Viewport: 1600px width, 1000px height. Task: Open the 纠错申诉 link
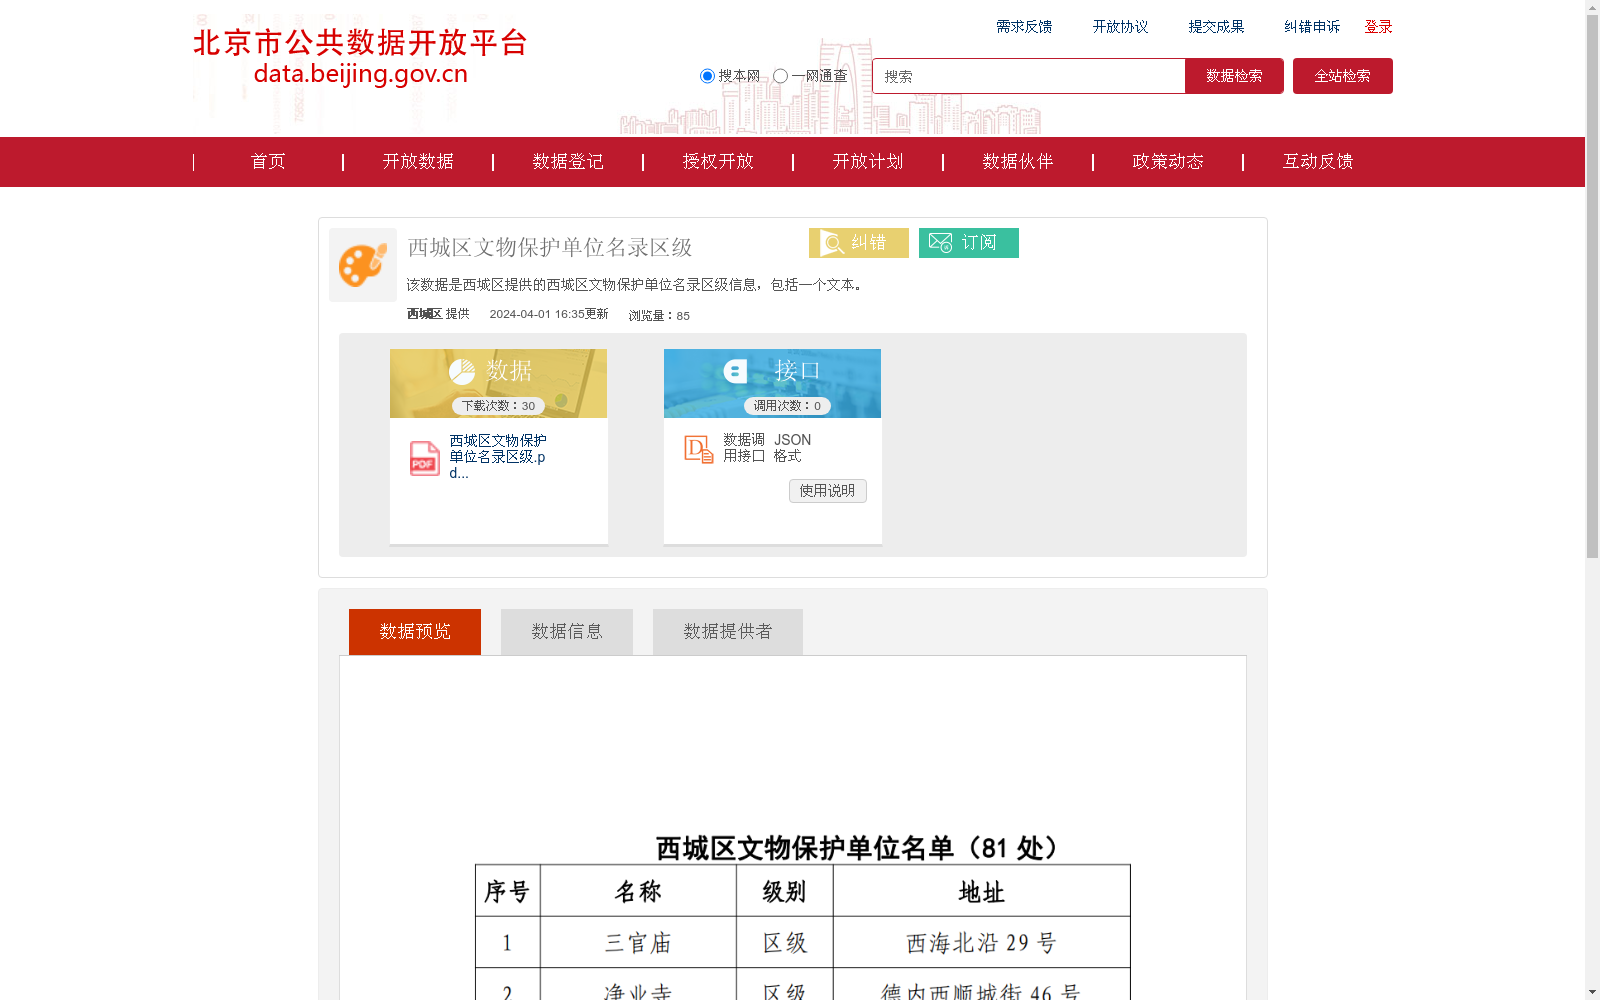pos(1312,27)
